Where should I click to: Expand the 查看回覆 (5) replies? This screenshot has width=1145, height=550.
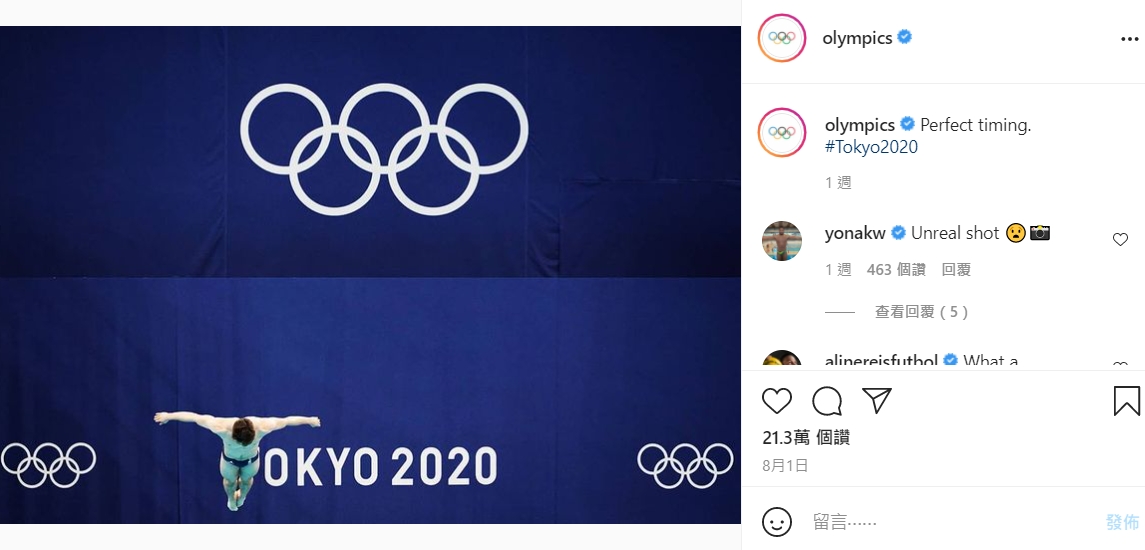pyautogui.click(x=921, y=312)
